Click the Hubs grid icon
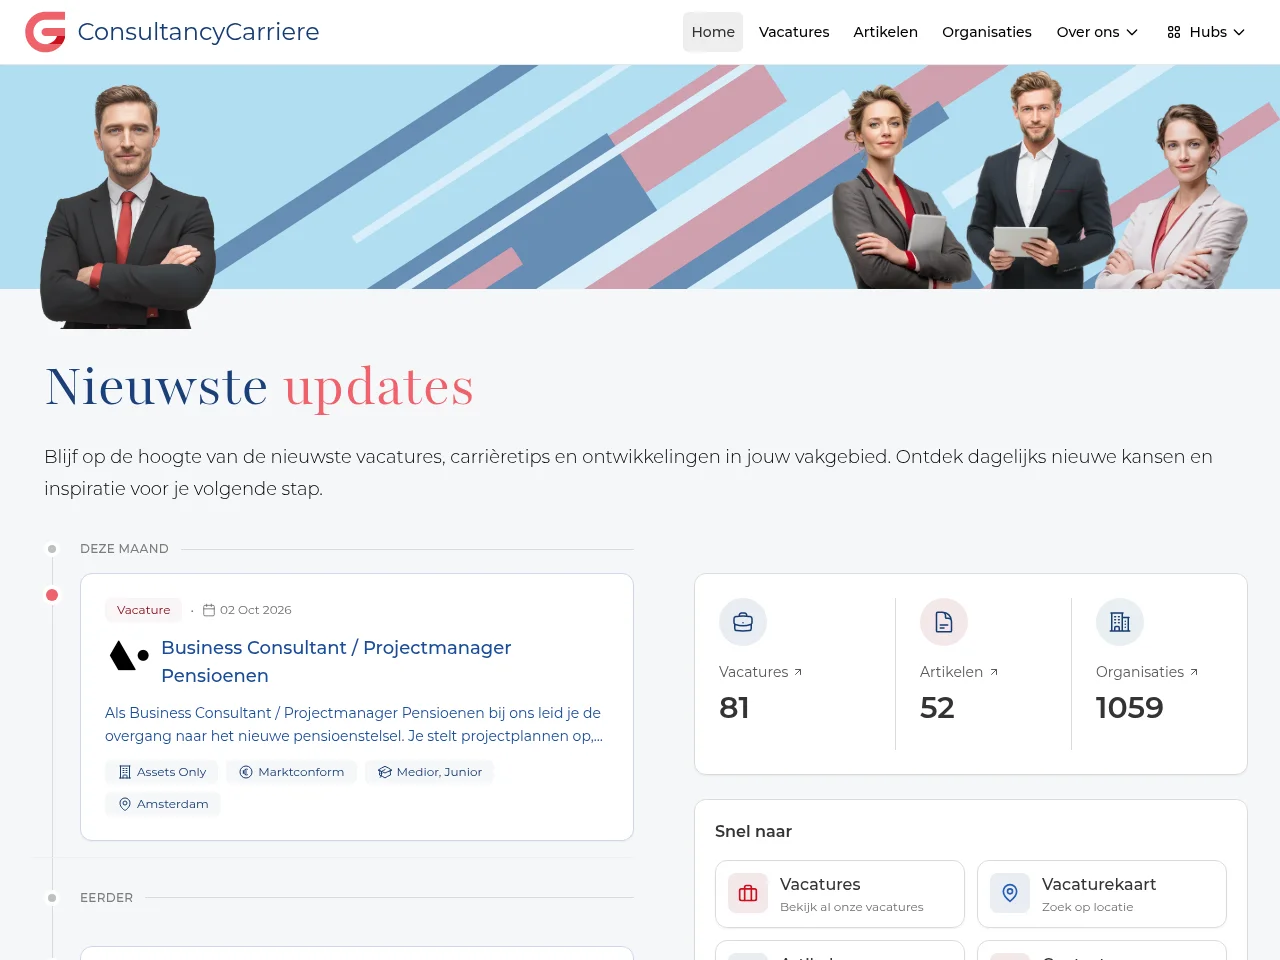 click(1174, 32)
